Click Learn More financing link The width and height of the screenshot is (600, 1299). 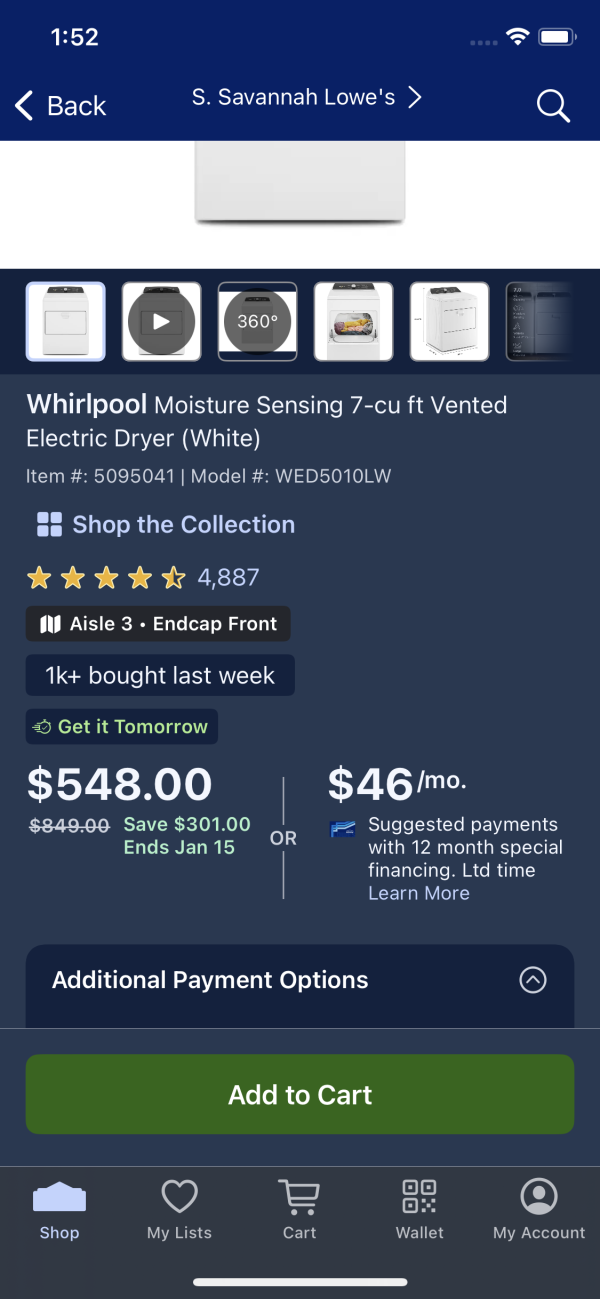click(x=419, y=893)
